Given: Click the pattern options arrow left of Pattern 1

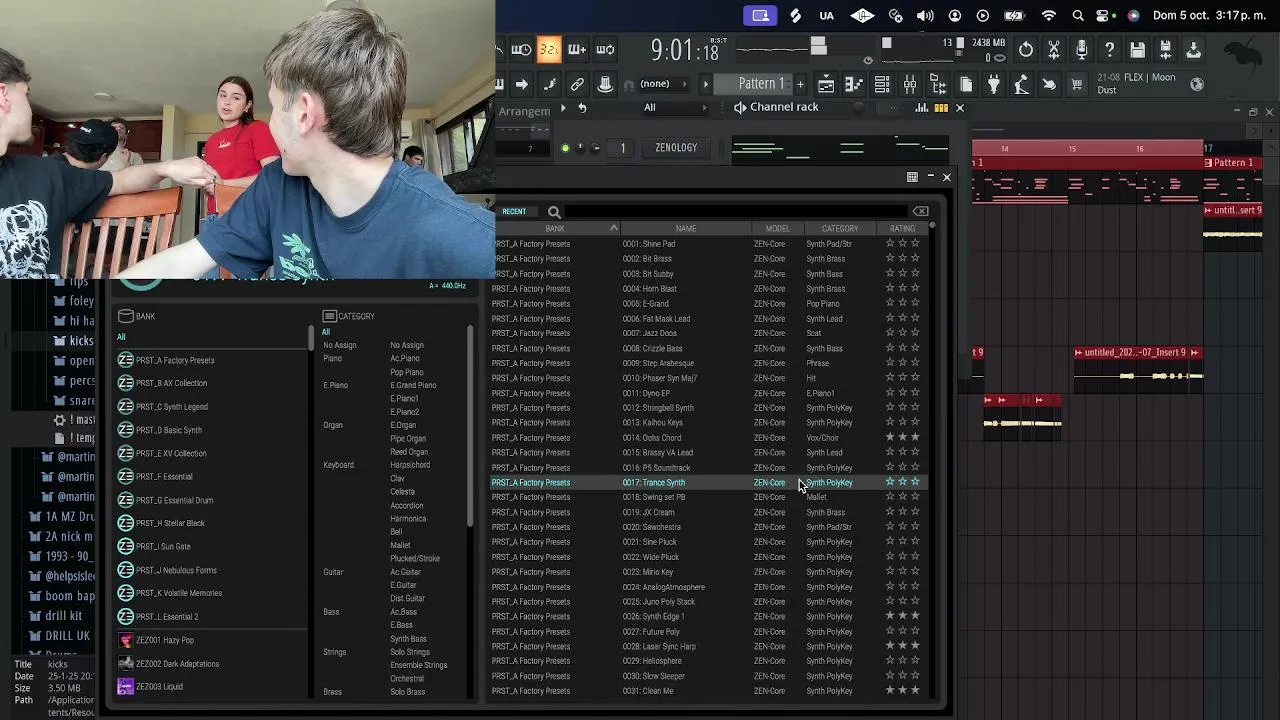Looking at the screenshot, I should (705, 84).
